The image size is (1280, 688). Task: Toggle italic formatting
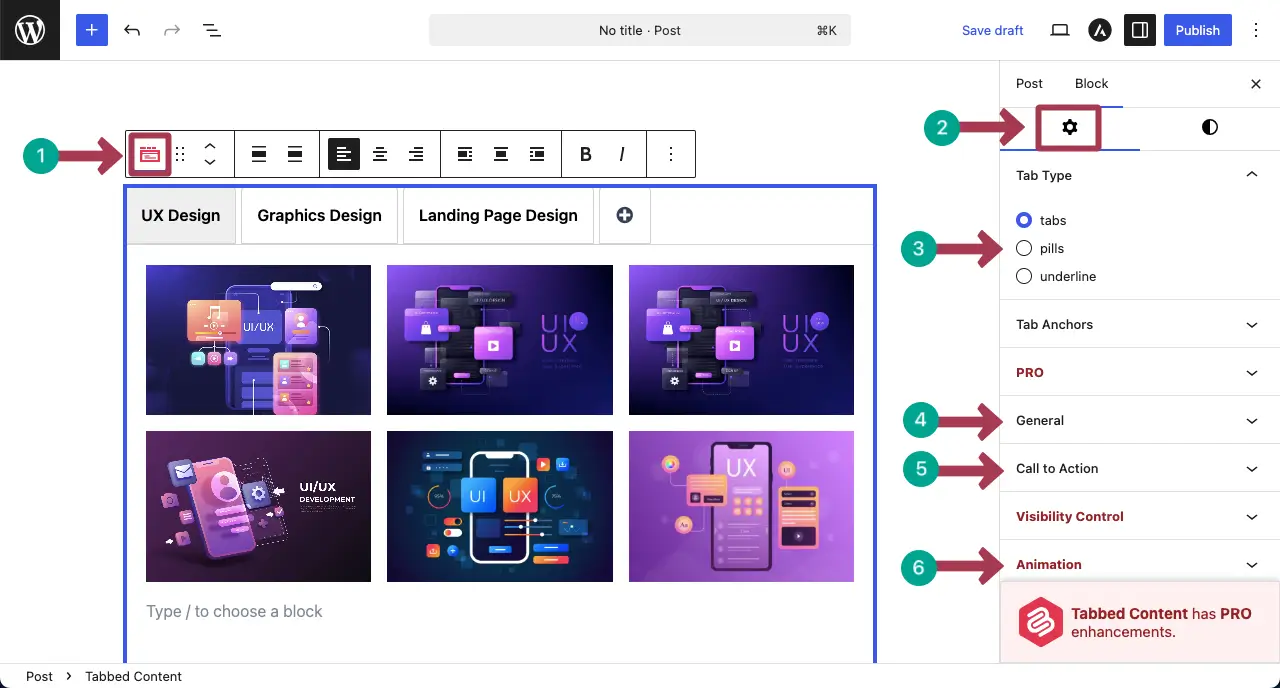coord(622,155)
